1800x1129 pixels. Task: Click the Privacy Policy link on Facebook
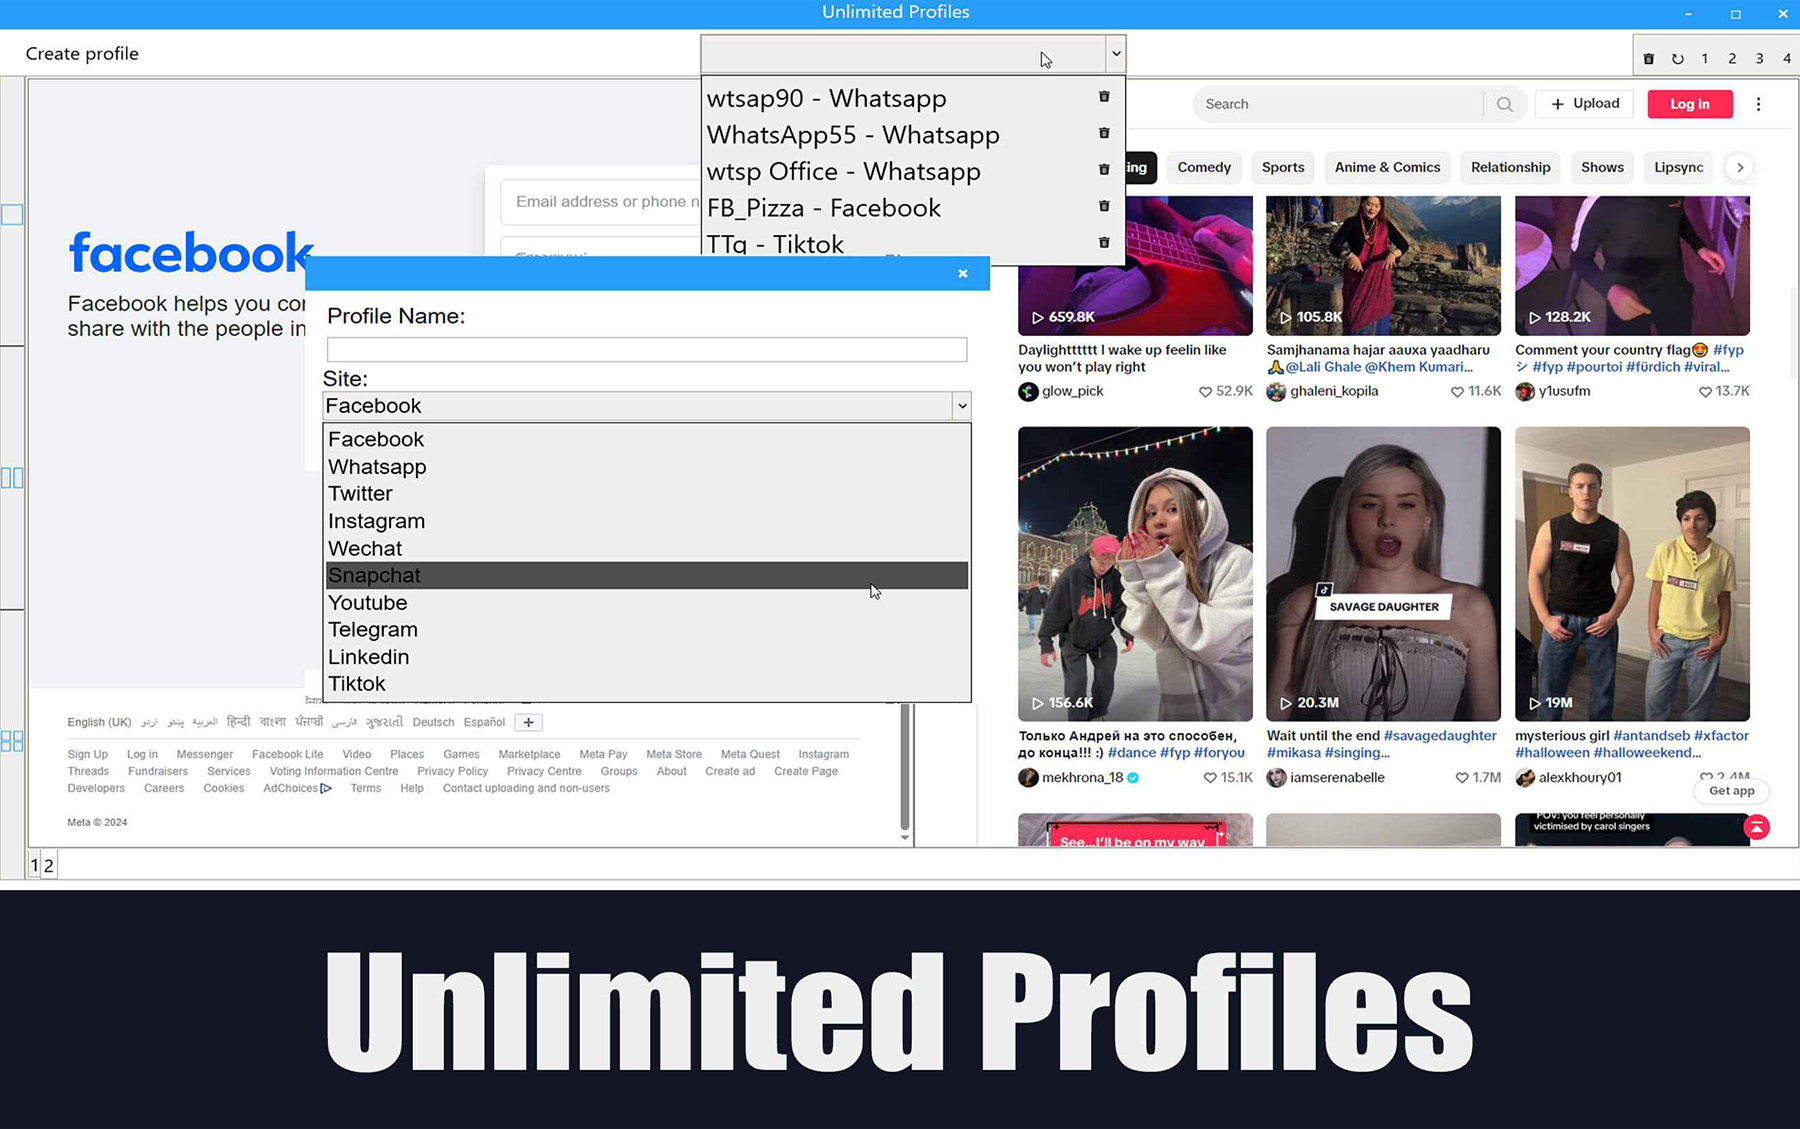[x=452, y=771]
